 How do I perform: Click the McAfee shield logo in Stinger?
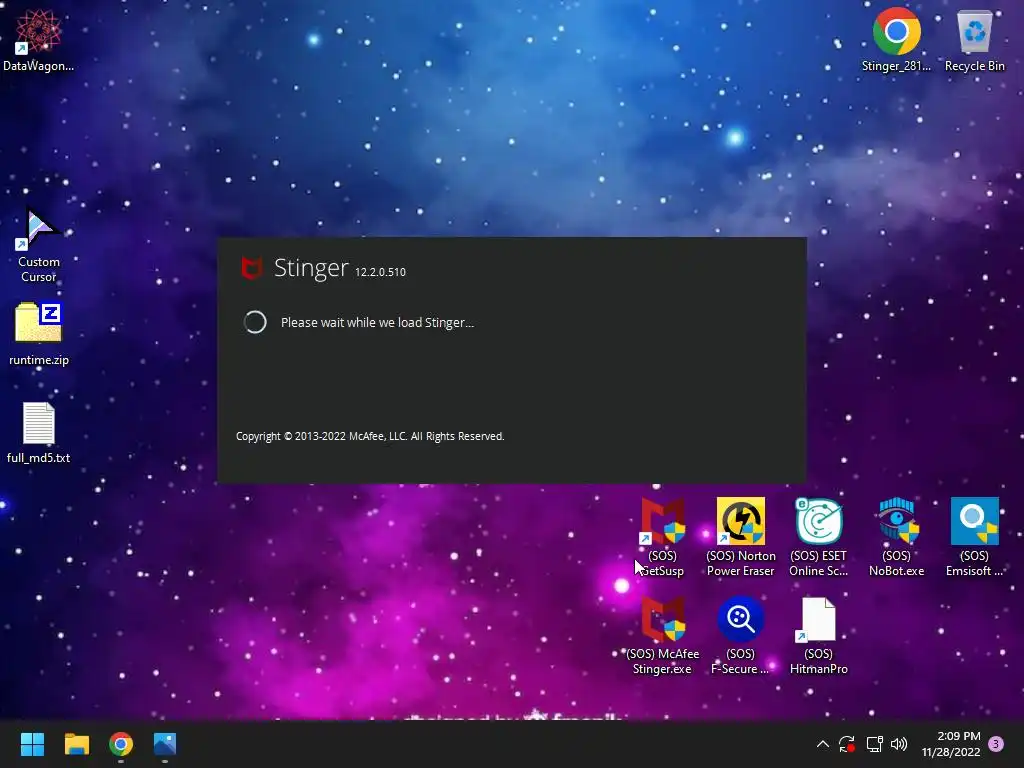pyautogui.click(x=252, y=268)
